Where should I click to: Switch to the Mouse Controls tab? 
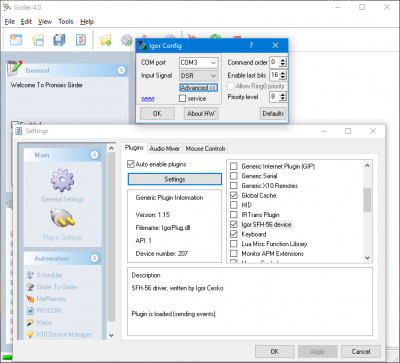205,149
